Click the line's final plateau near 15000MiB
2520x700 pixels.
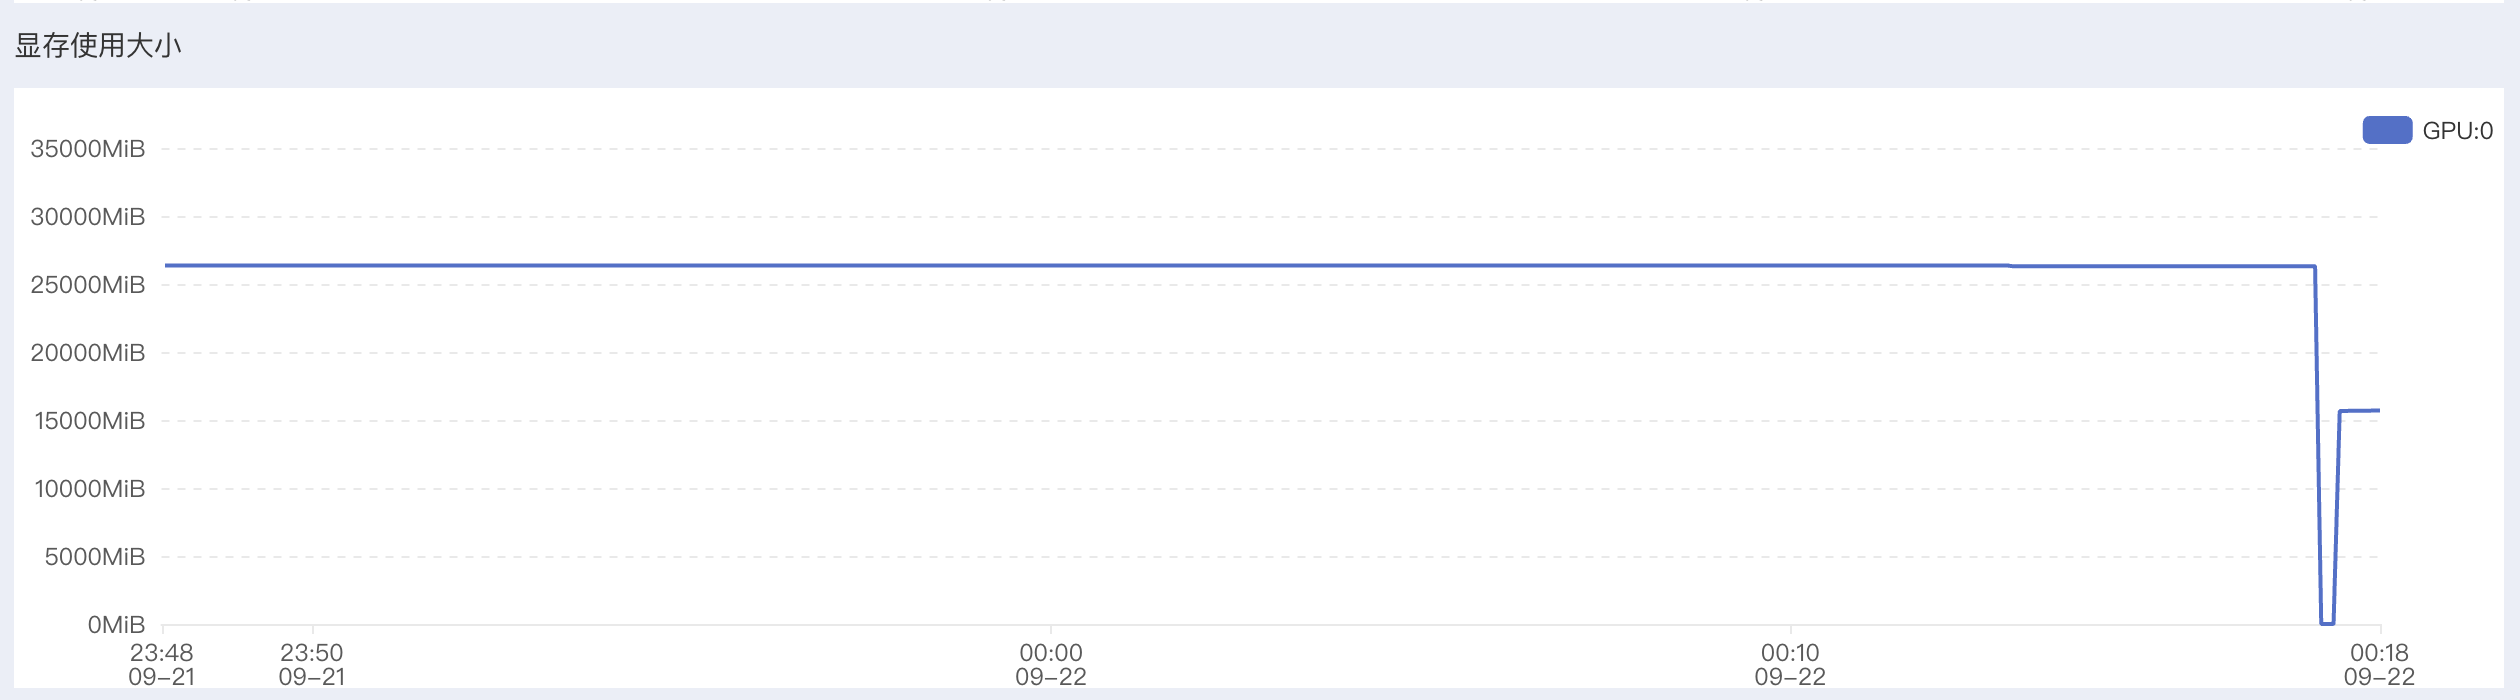2360,411
